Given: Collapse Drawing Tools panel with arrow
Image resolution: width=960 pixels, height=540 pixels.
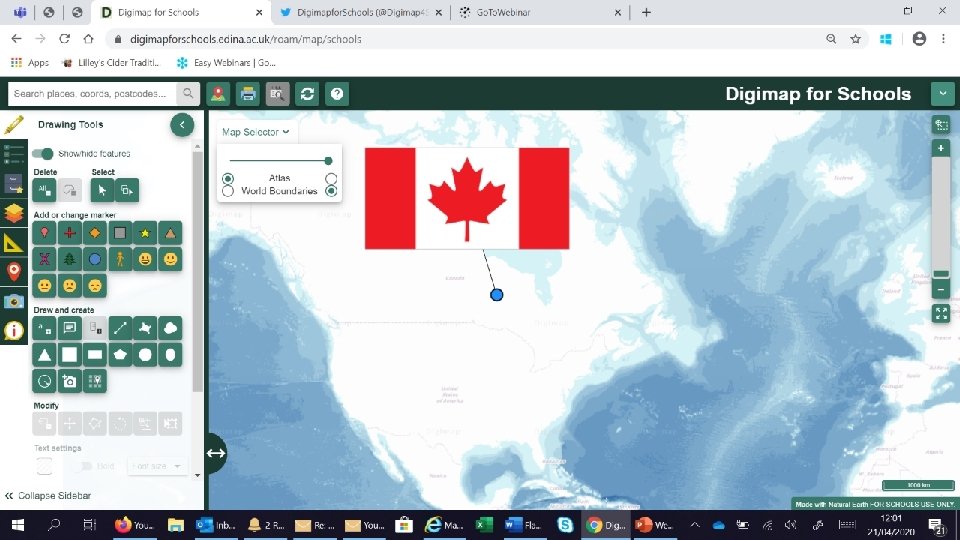Looking at the screenshot, I should click(x=182, y=125).
